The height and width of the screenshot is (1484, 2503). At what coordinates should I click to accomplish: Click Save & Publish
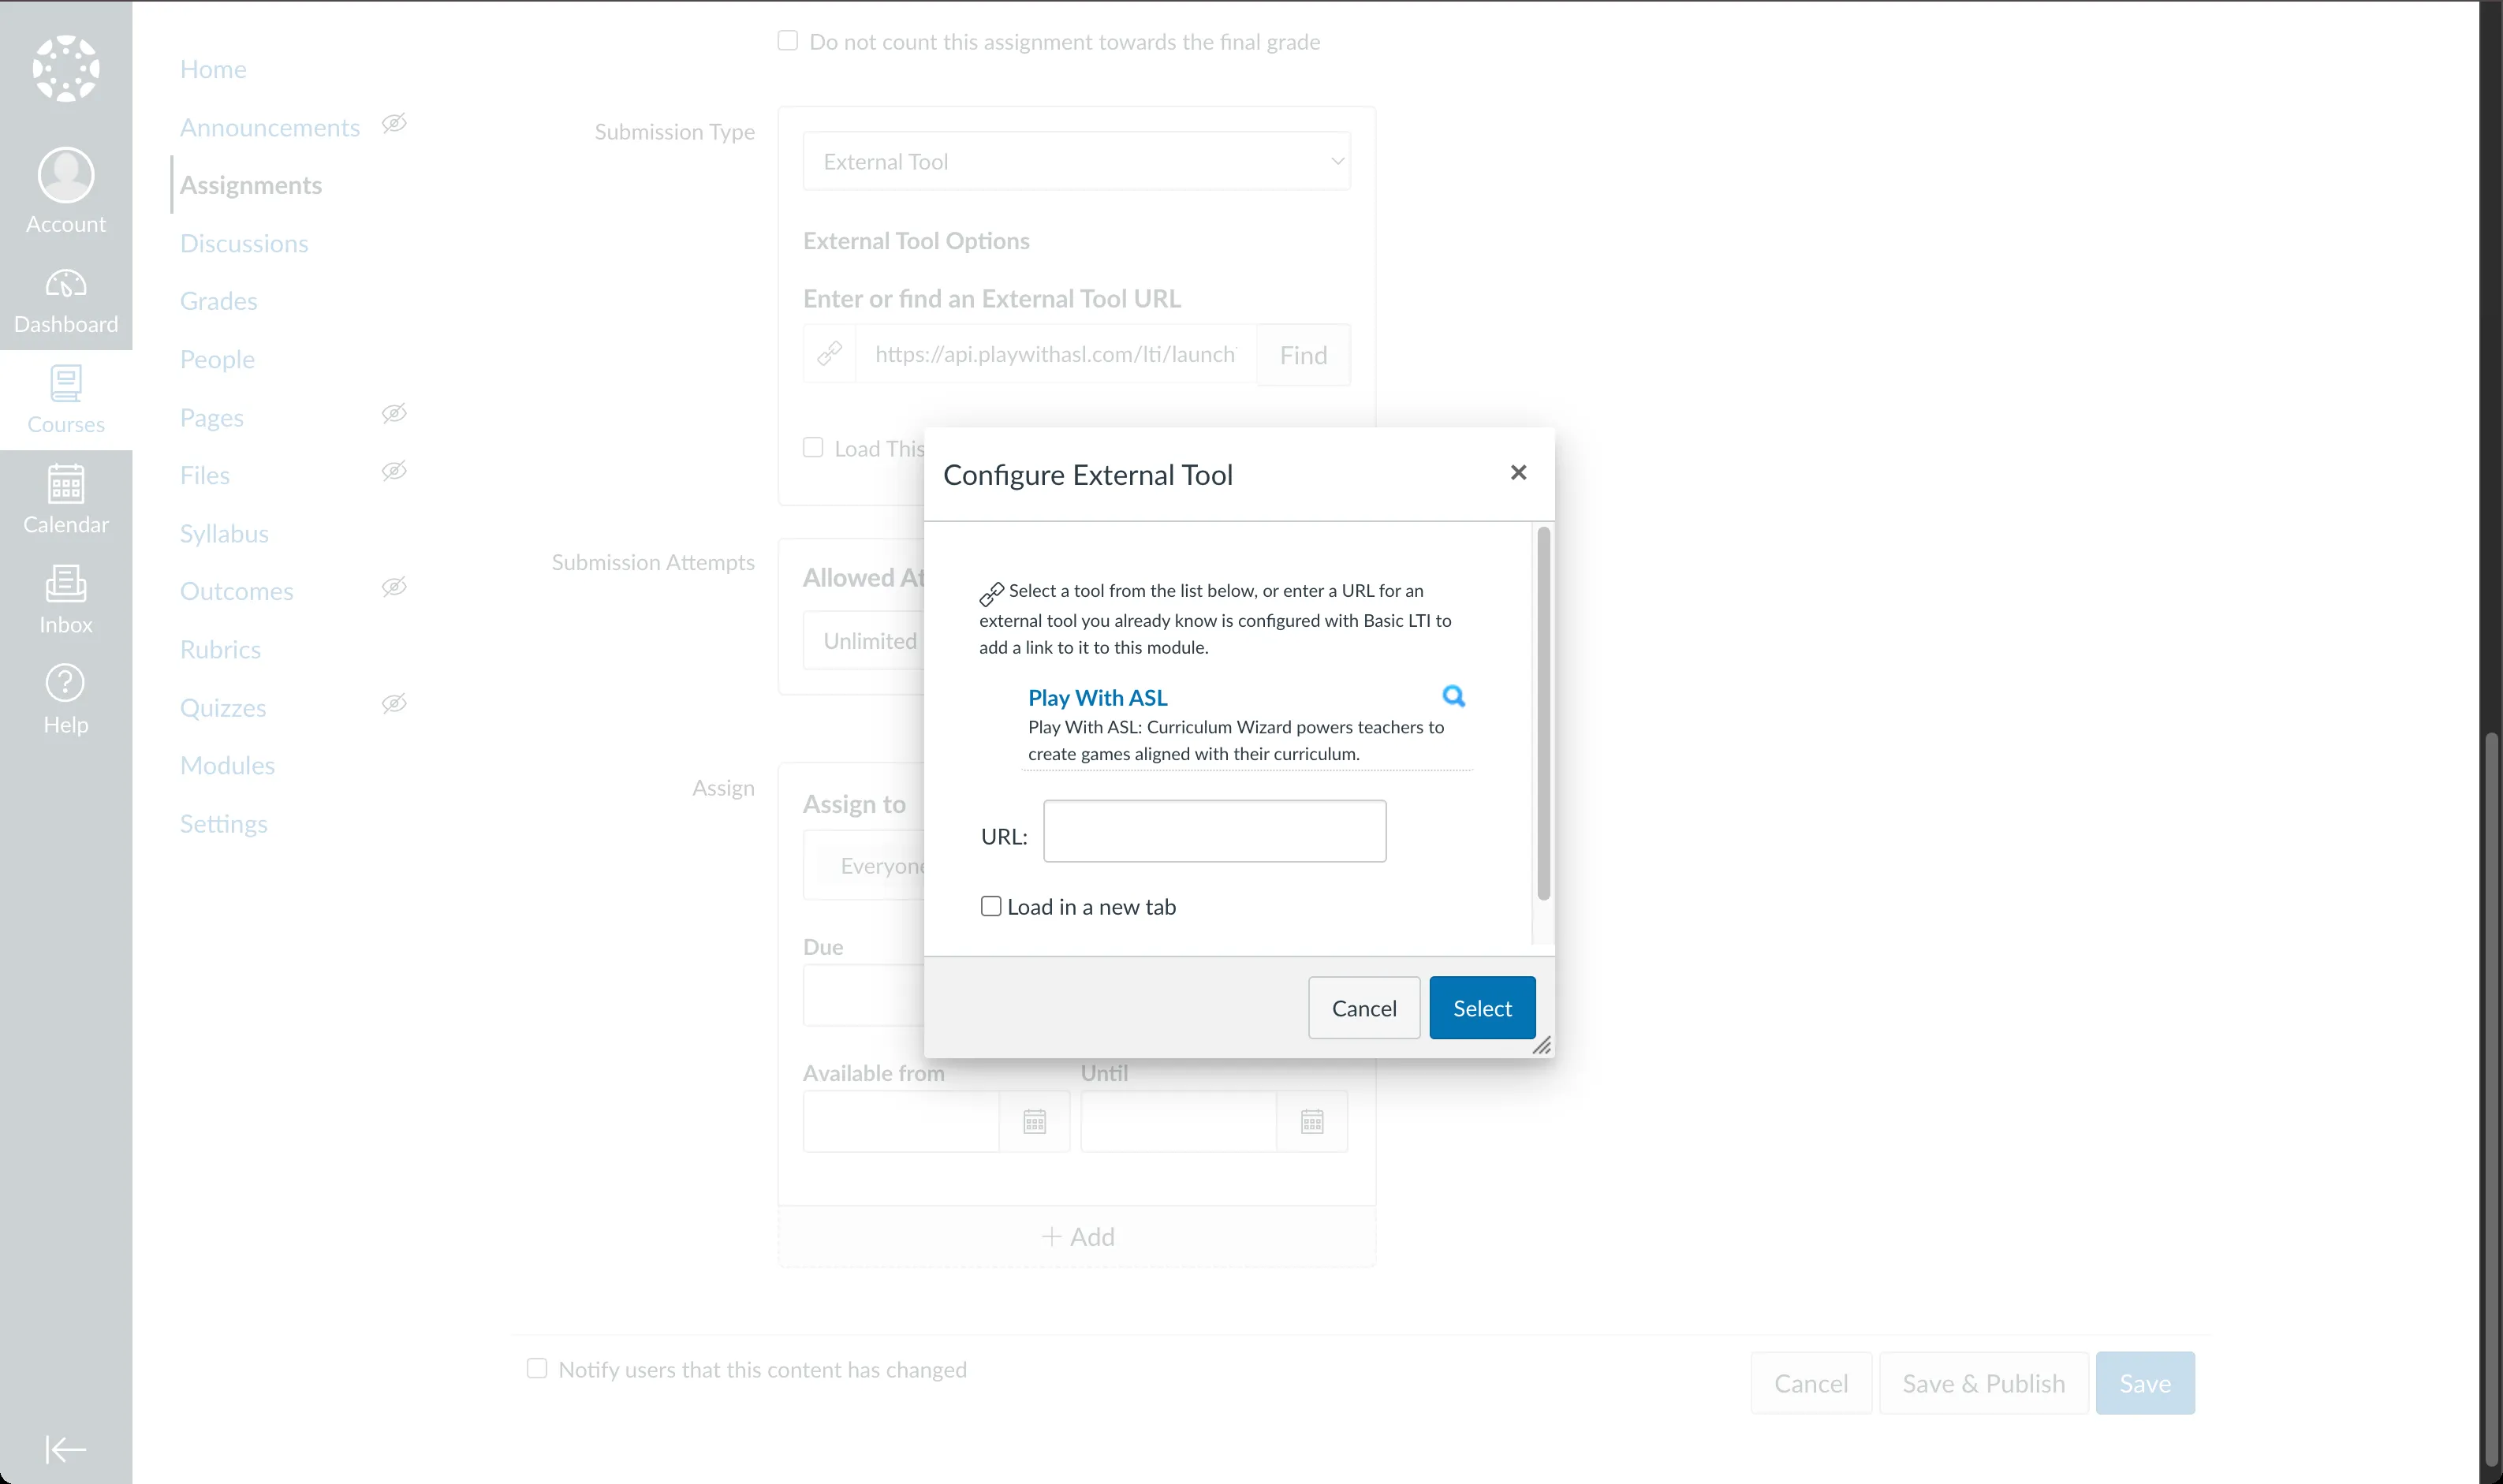(1984, 1383)
